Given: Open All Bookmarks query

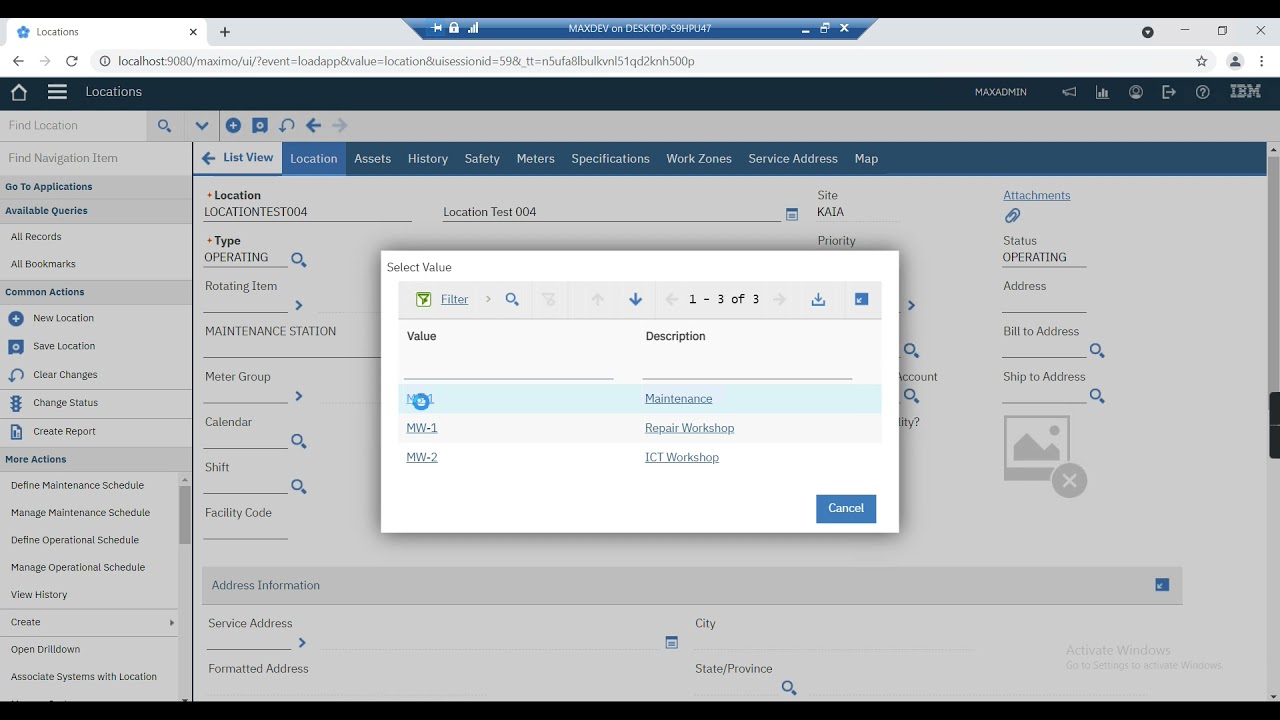Looking at the screenshot, I should point(43,264).
